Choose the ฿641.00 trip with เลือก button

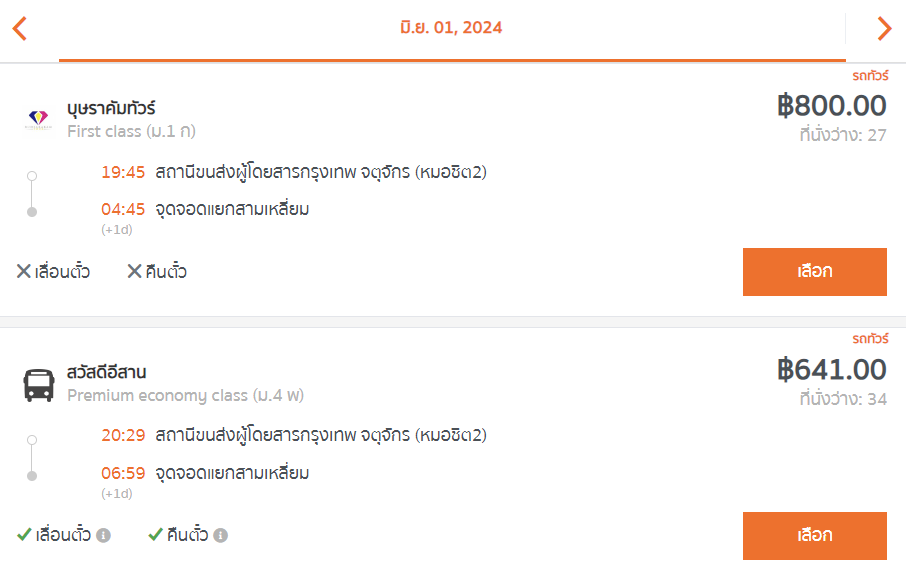[x=815, y=535]
